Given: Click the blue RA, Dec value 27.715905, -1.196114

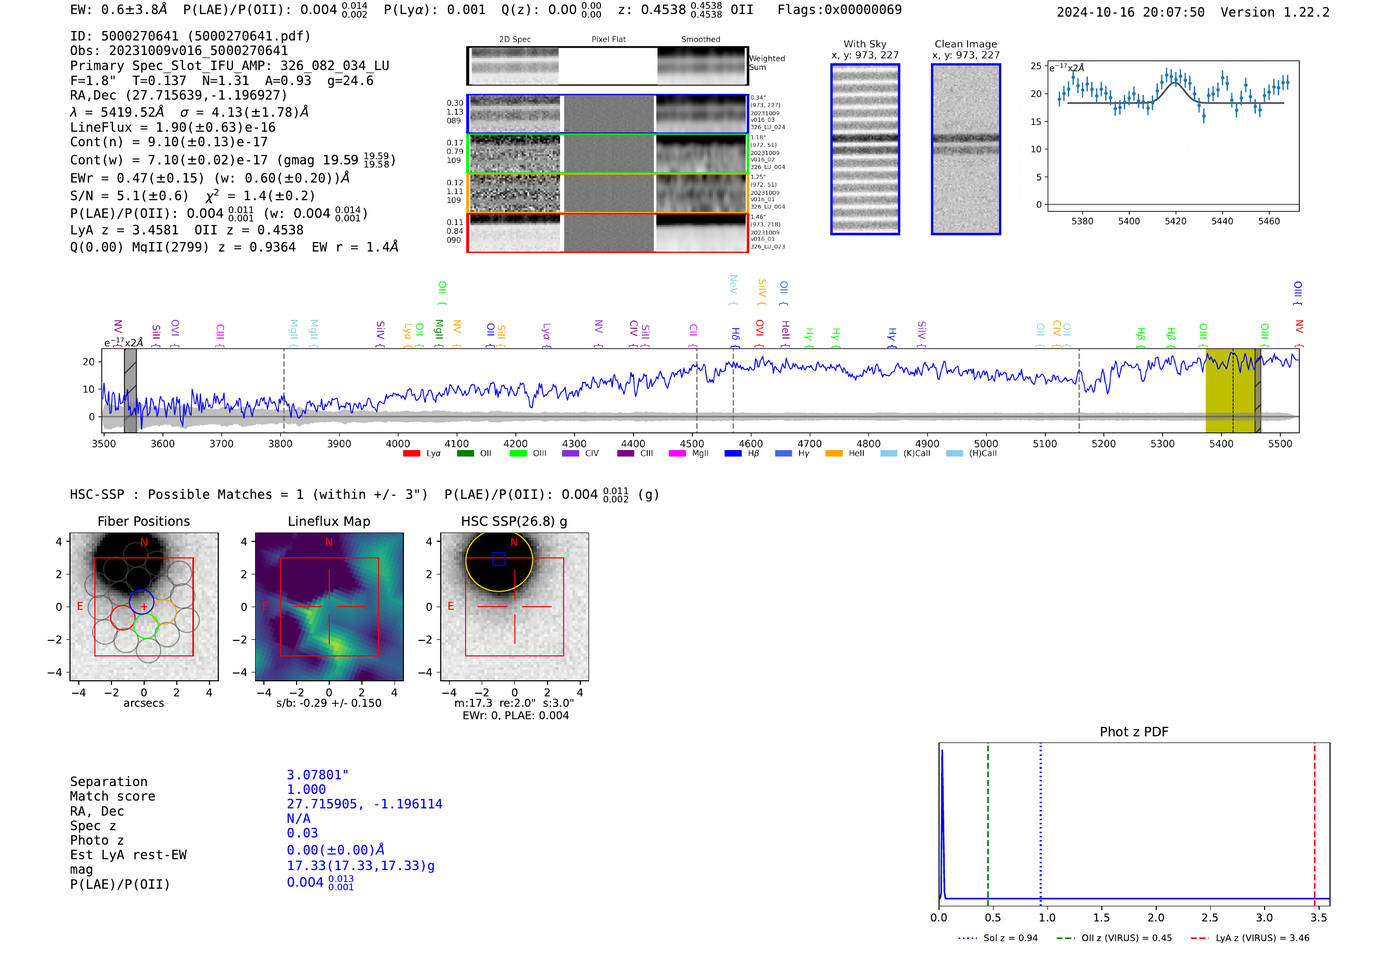Looking at the screenshot, I should pyautogui.click(x=364, y=804).
